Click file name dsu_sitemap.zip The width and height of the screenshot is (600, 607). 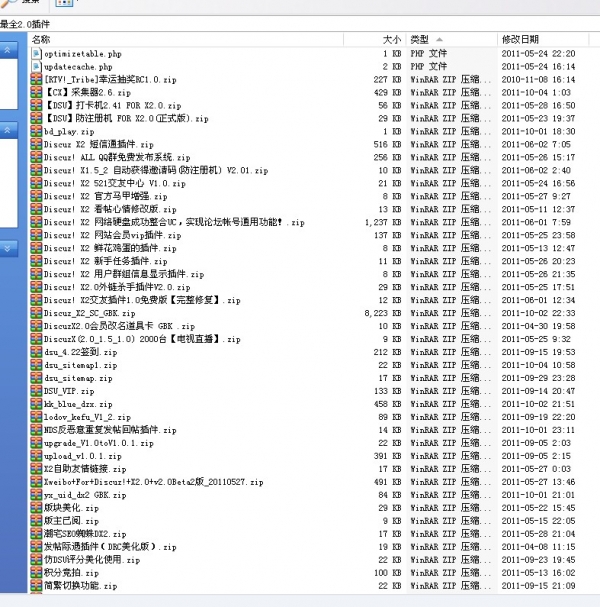[x=78, y=378]
